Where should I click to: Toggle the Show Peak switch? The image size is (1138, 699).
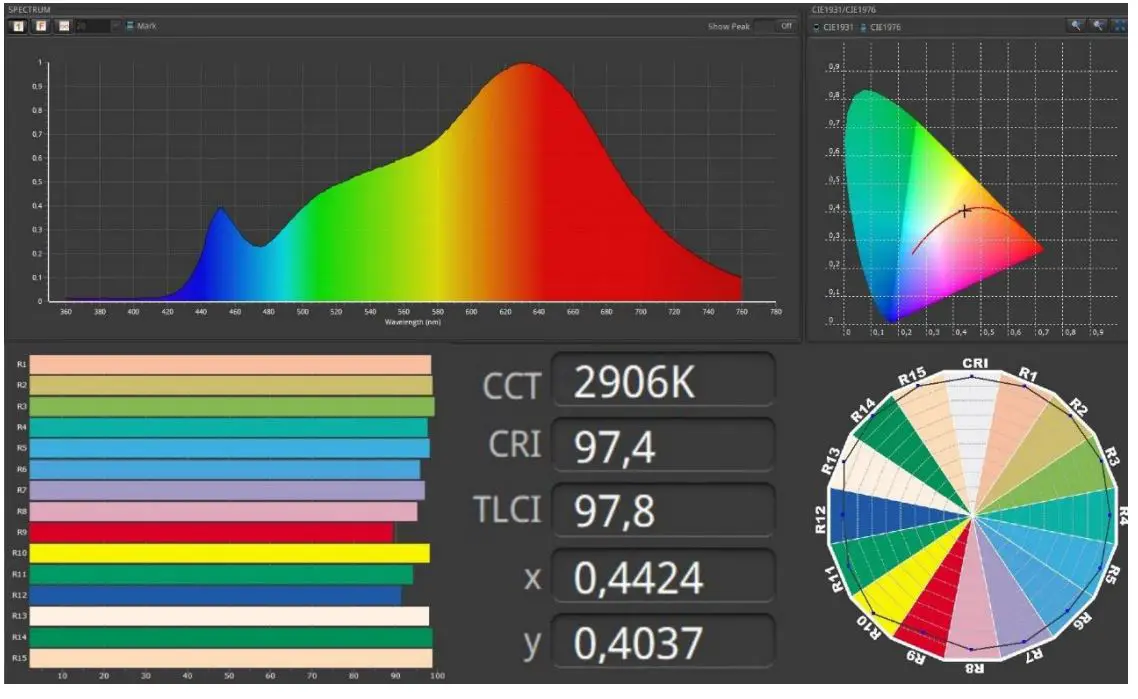(776, 26)
